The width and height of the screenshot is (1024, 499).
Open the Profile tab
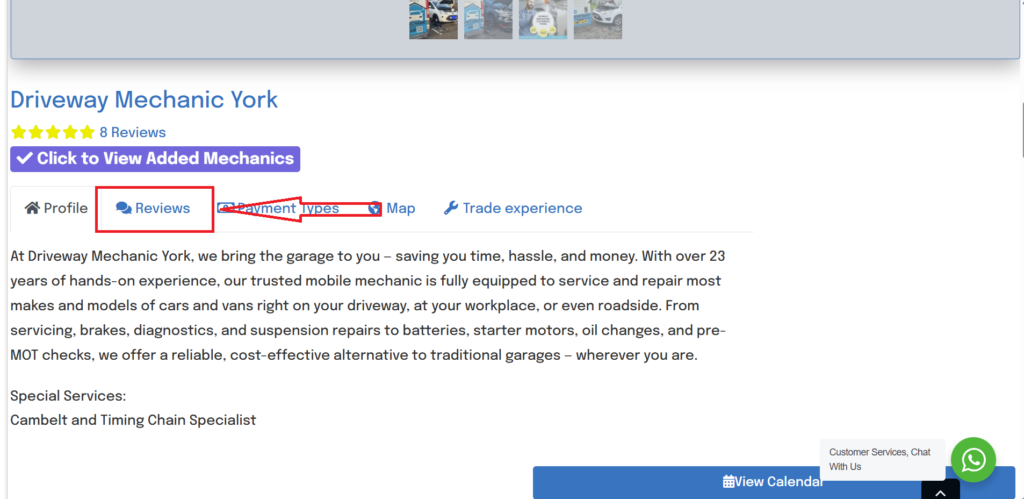point(56,208)
